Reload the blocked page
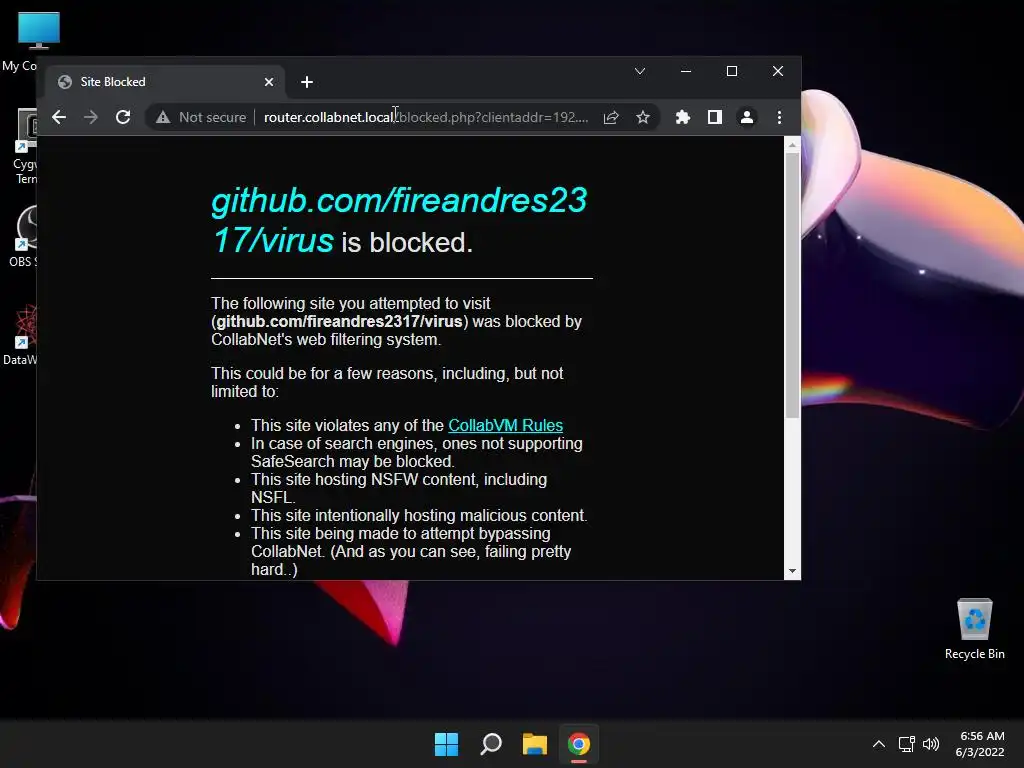1024x768 pixels. tap(123, 118)
